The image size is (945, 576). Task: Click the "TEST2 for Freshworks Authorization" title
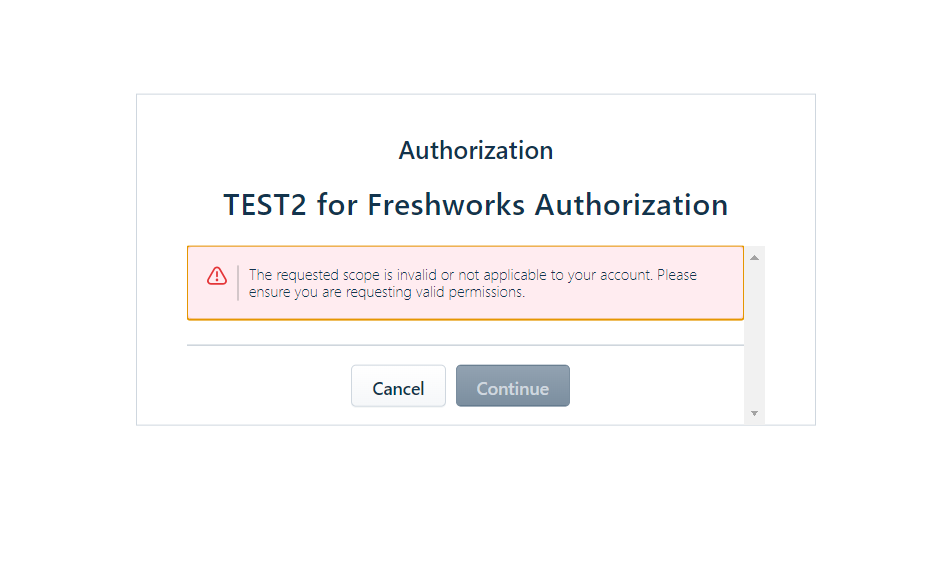coord(476,205)
